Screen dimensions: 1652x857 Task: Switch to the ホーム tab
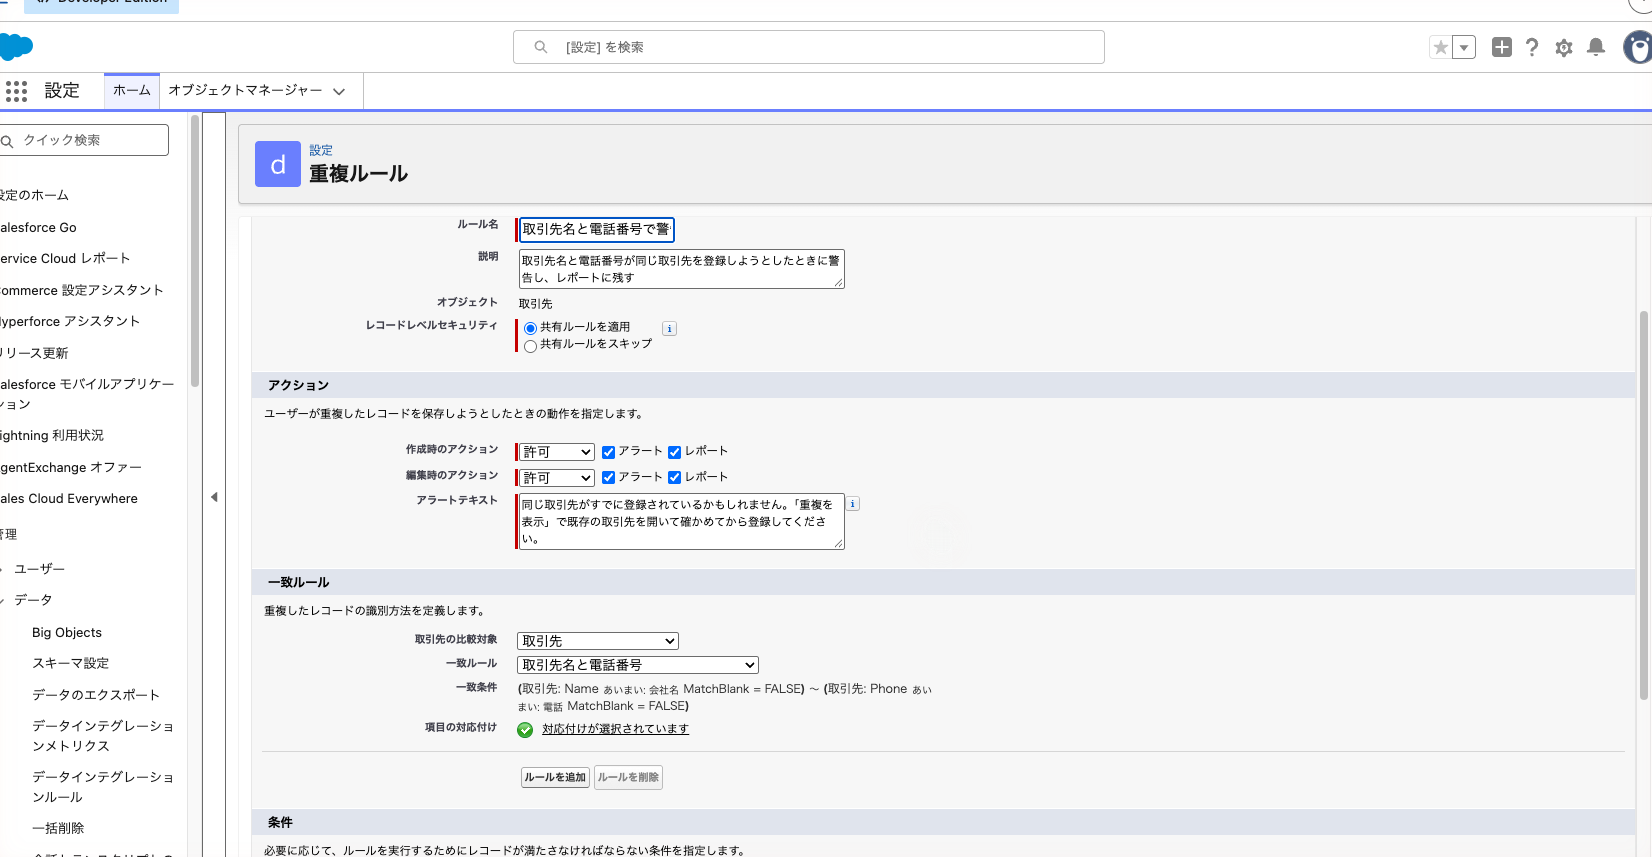(x=132, y=90)
